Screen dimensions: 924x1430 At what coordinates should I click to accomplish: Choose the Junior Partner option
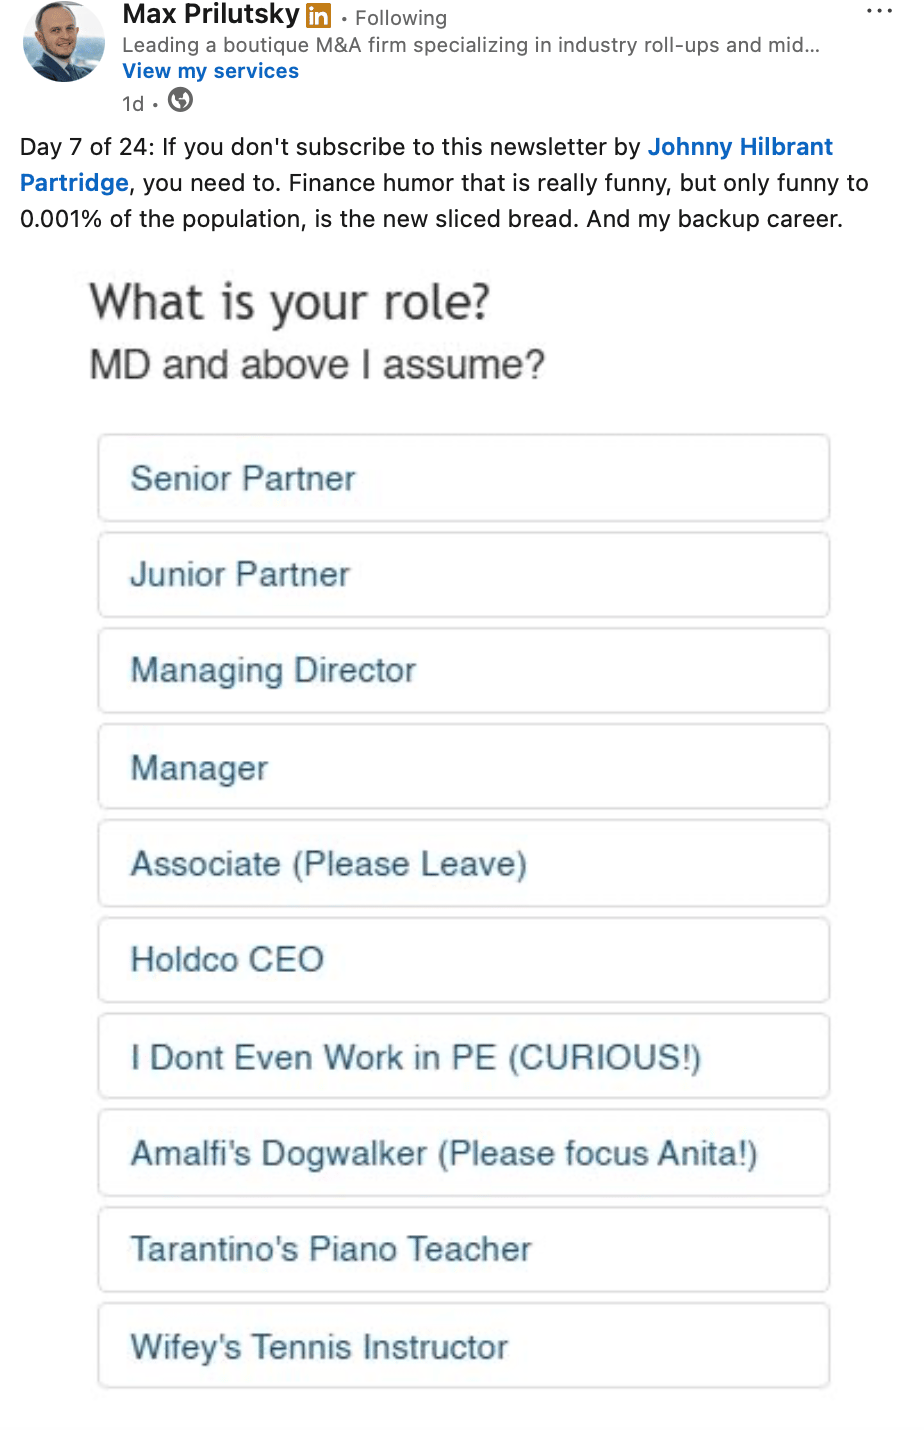pos(463,575)
